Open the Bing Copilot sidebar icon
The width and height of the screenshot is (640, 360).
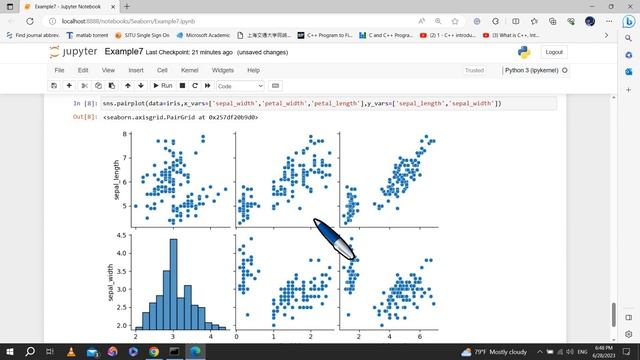629,22
